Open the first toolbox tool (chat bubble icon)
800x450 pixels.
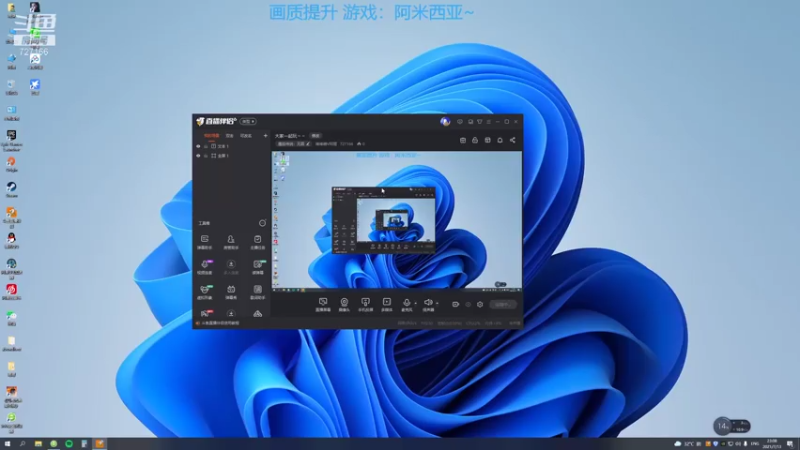click(205, 242)
